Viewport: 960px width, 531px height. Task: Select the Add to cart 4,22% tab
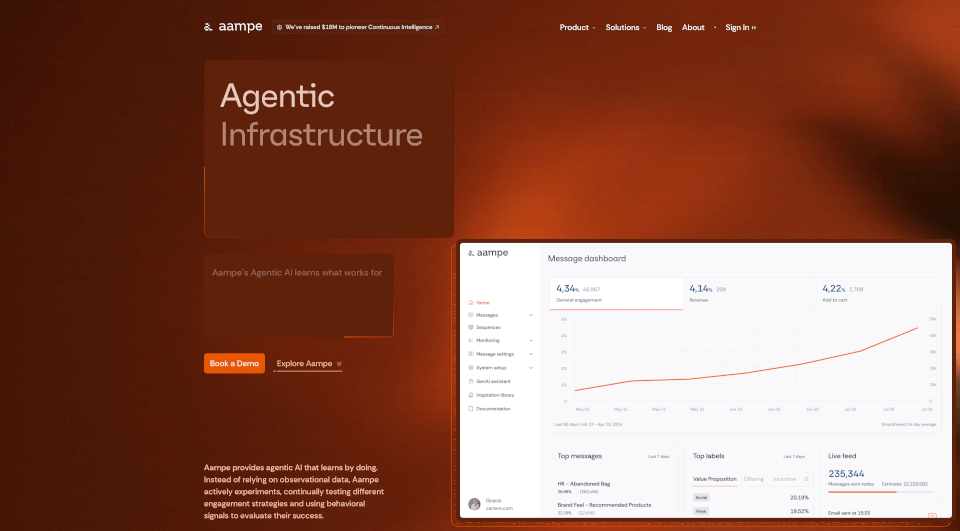pos(879,293)
